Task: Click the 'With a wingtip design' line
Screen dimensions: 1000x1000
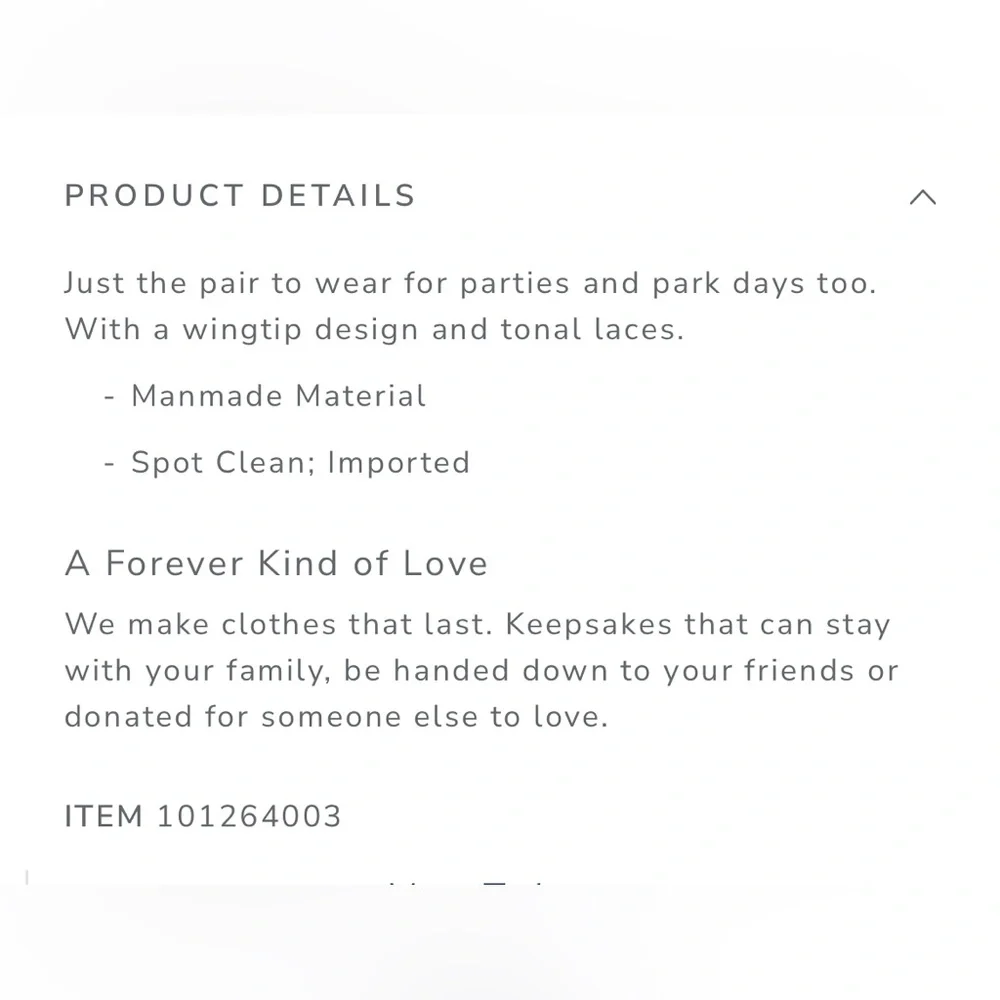Action: (x=374, y=330)
